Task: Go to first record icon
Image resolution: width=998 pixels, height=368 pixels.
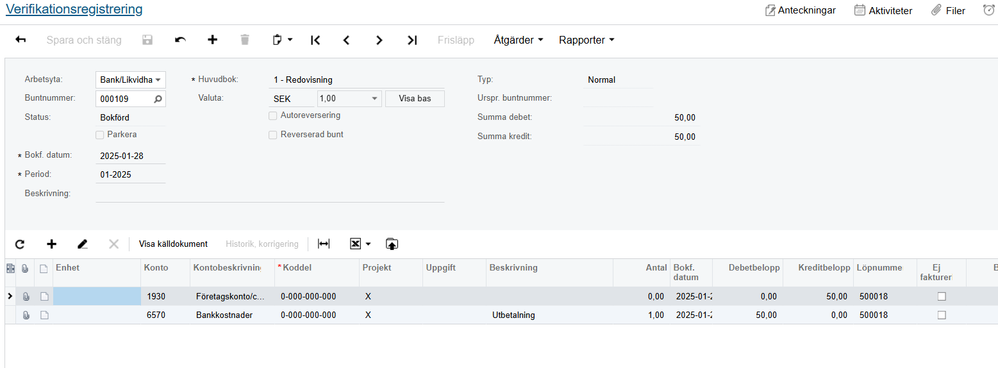Action: pos(315,39)
